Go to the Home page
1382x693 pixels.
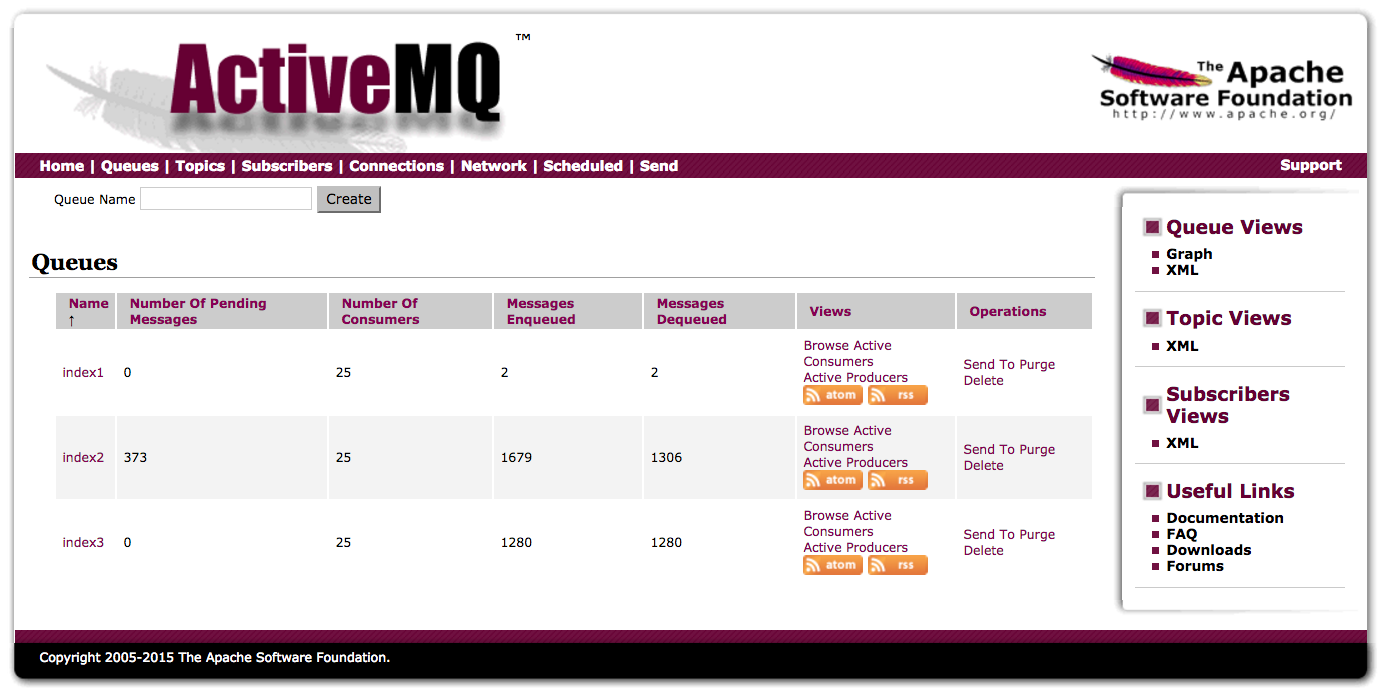62,166
